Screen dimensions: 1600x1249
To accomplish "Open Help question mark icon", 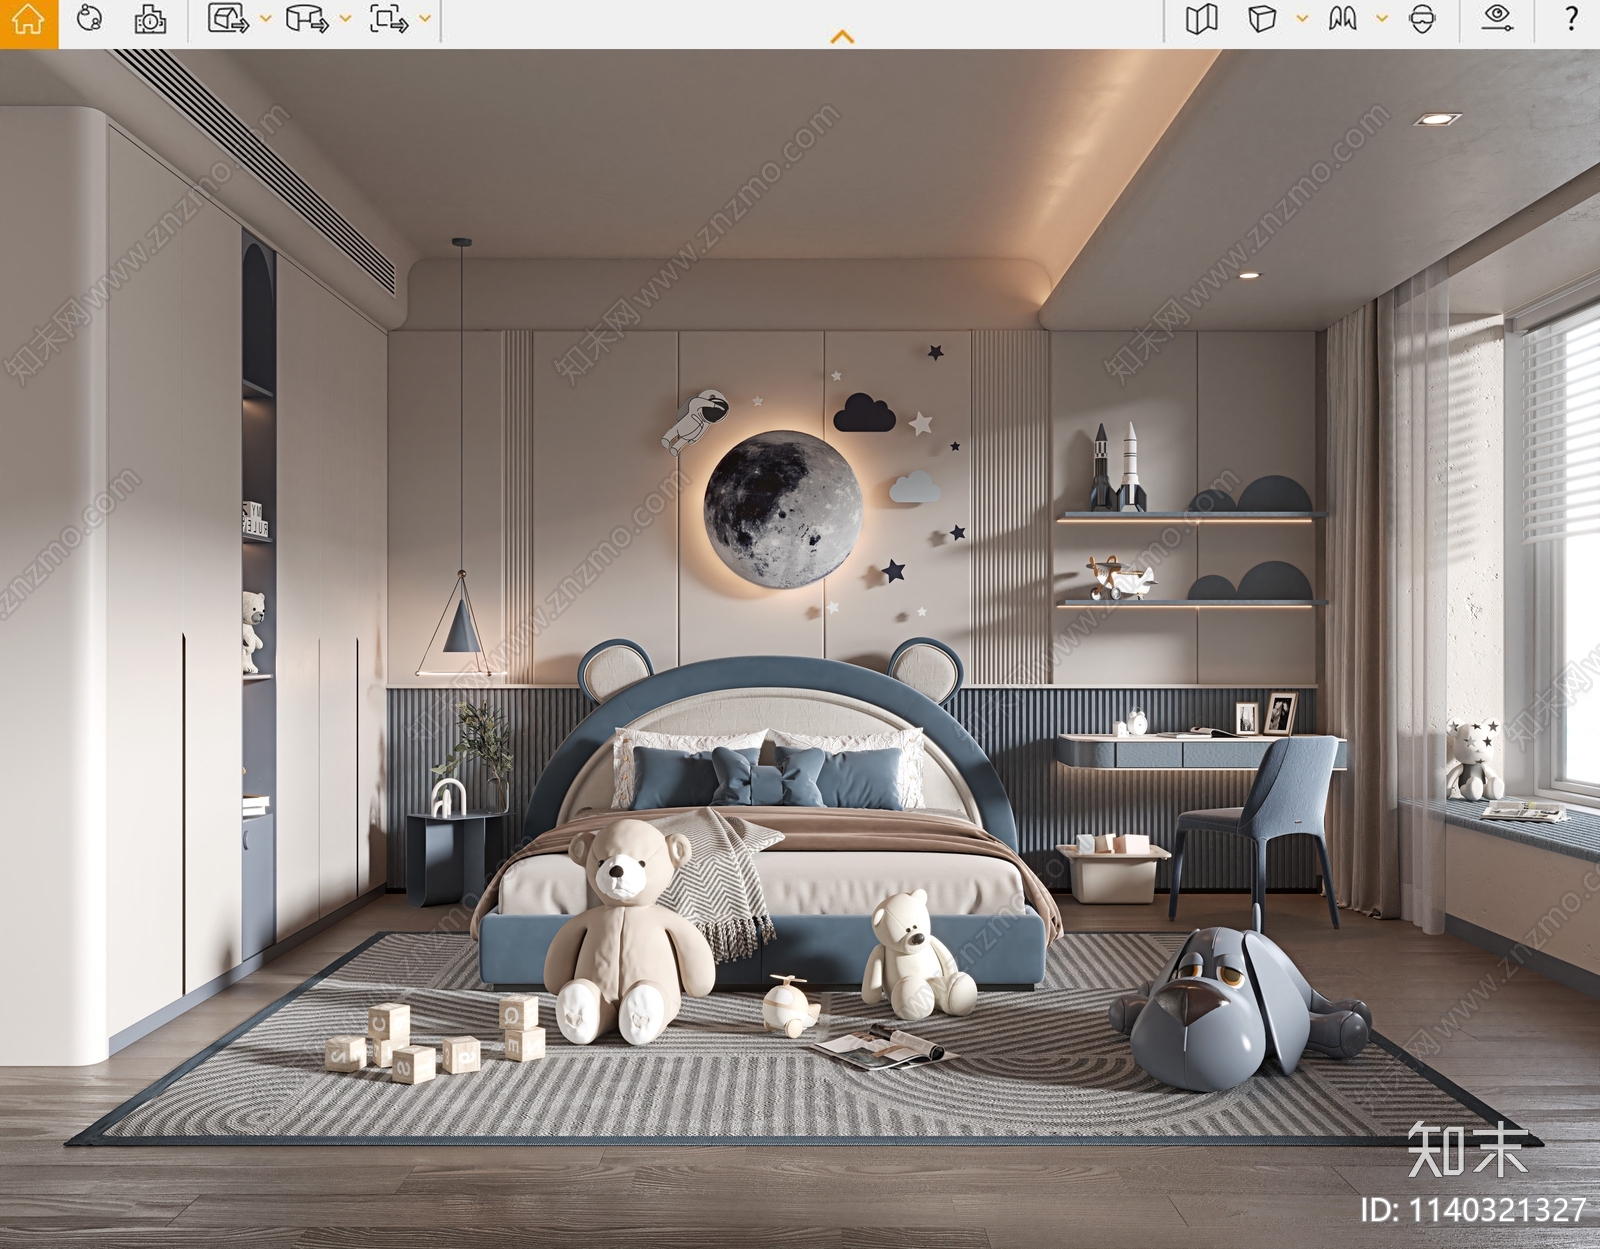I will point(1572,18).
